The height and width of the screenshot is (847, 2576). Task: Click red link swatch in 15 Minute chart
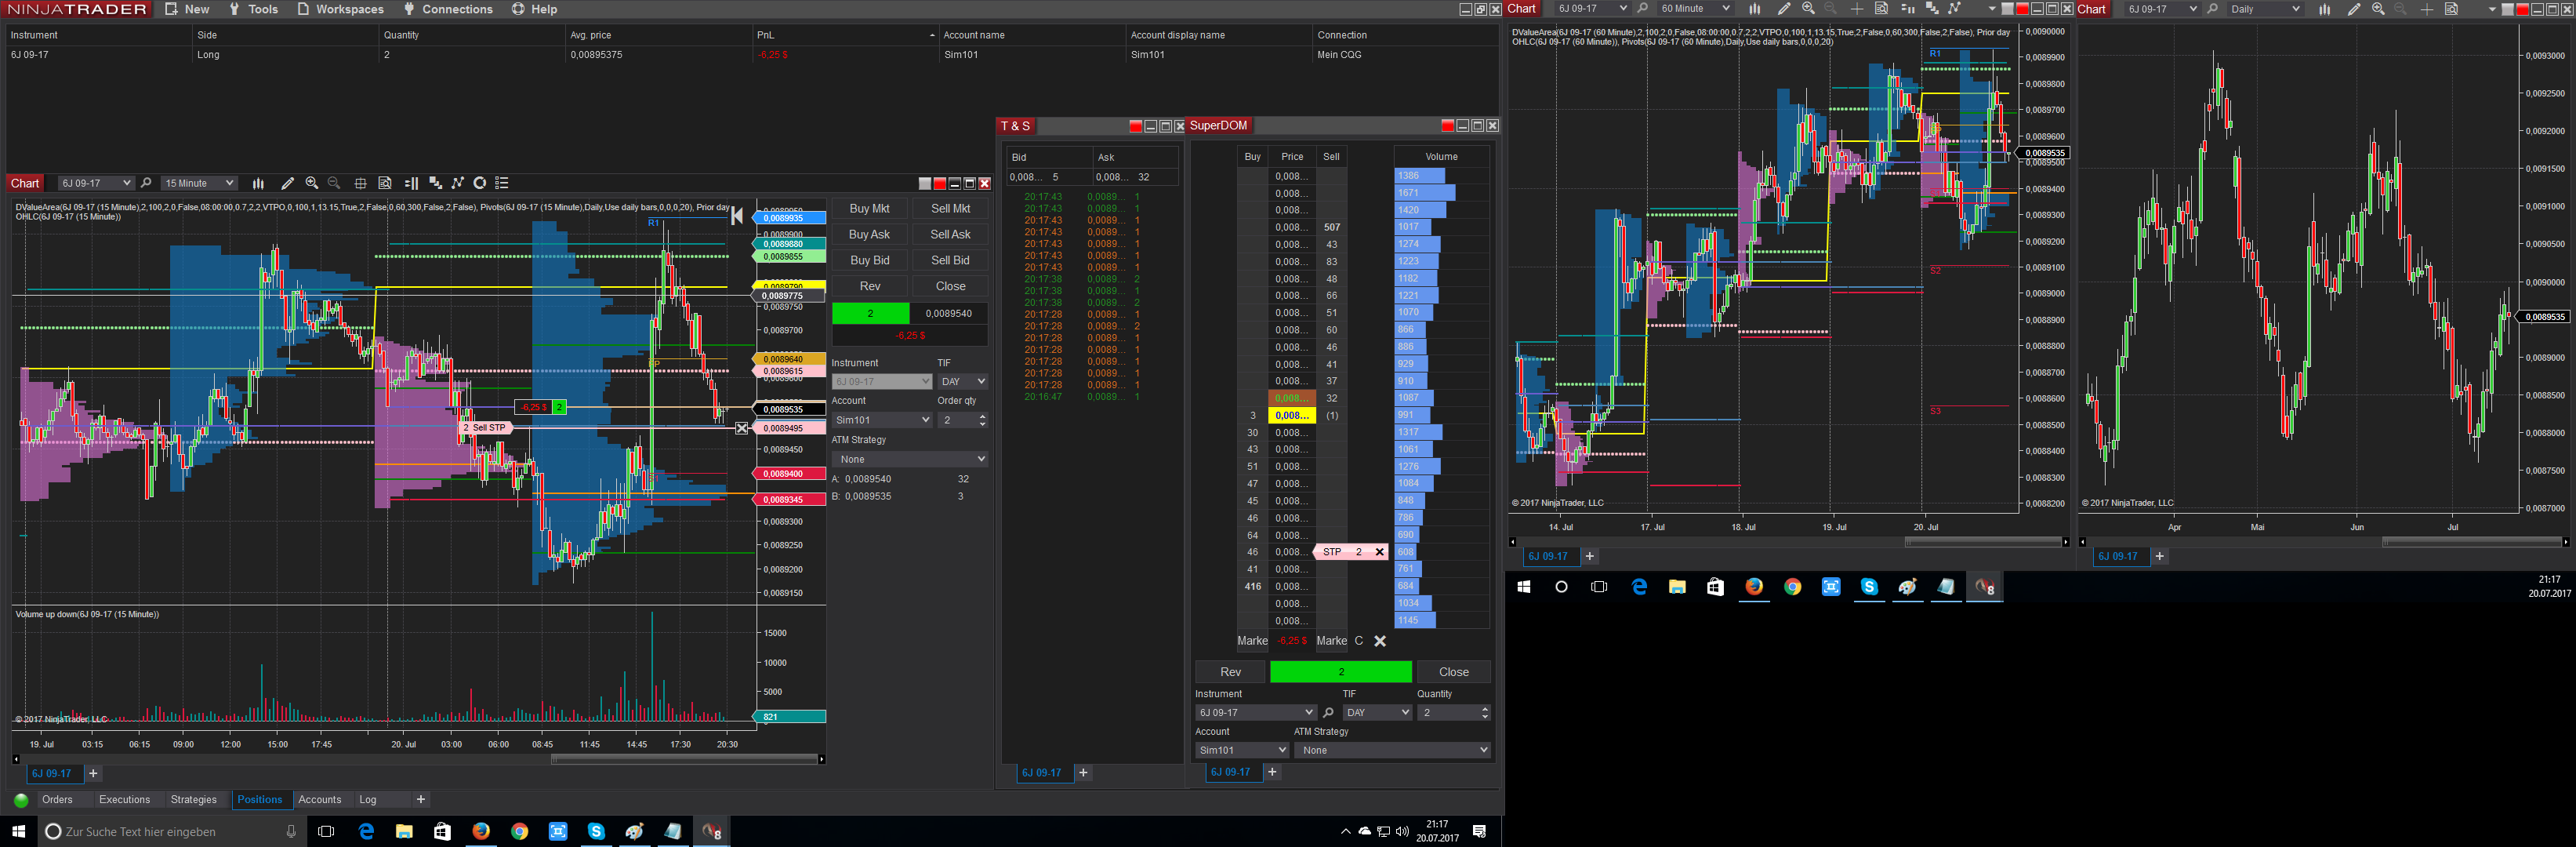tap(940, 184)
